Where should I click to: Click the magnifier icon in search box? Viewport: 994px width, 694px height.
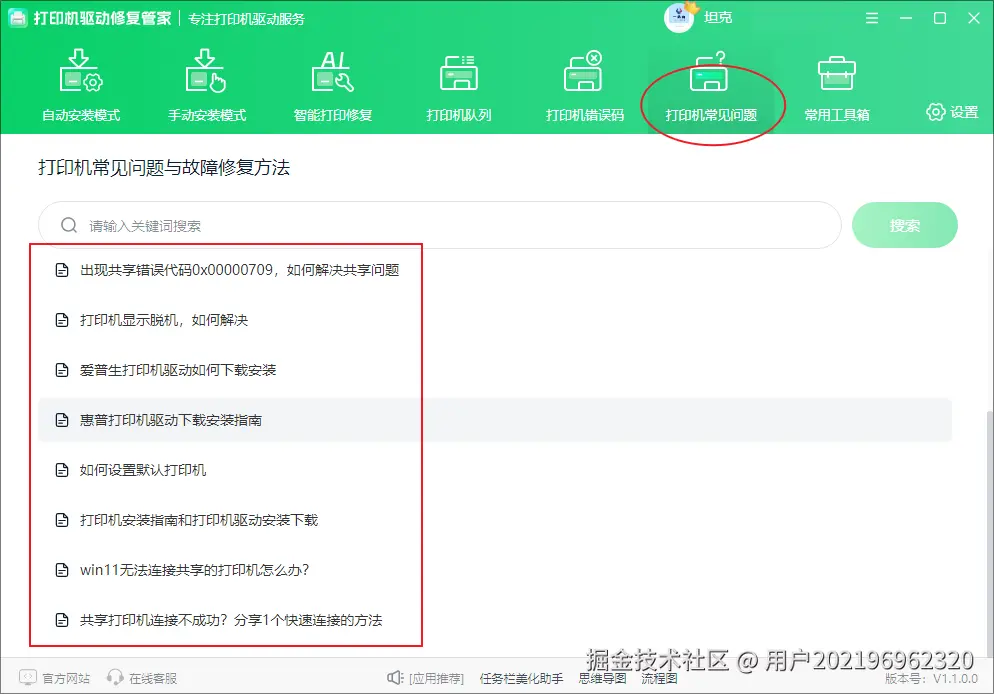[68, 226]
